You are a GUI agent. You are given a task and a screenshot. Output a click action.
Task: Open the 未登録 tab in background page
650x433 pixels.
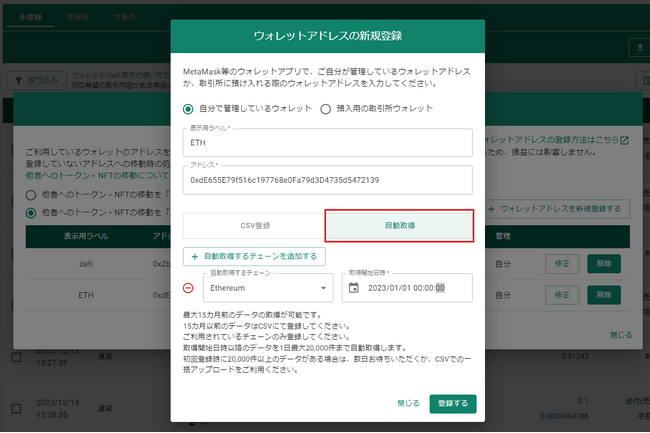coord(30,17)
